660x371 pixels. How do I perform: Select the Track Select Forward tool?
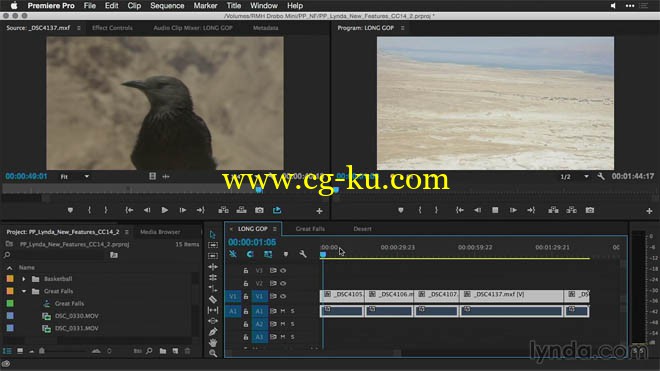[x=213, y=245]
